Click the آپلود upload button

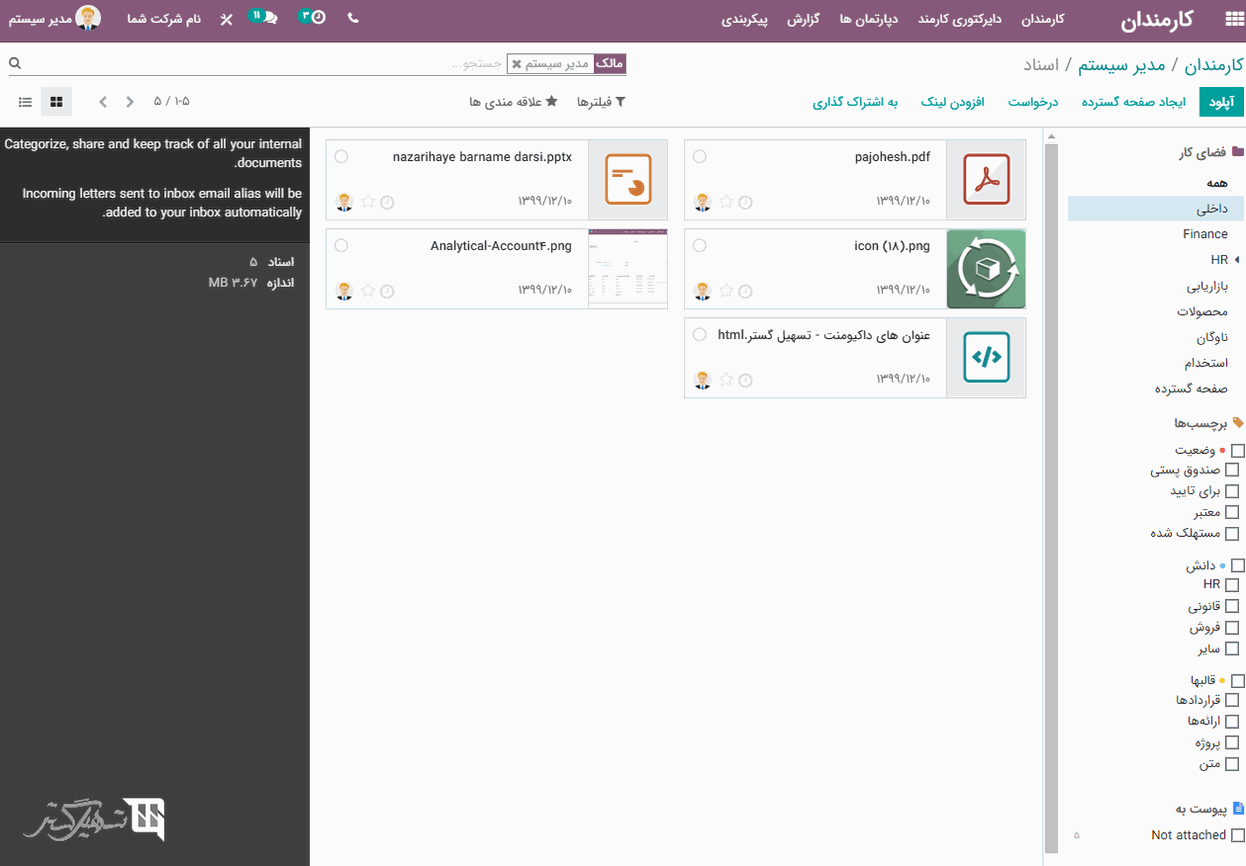click(1221, 102)
